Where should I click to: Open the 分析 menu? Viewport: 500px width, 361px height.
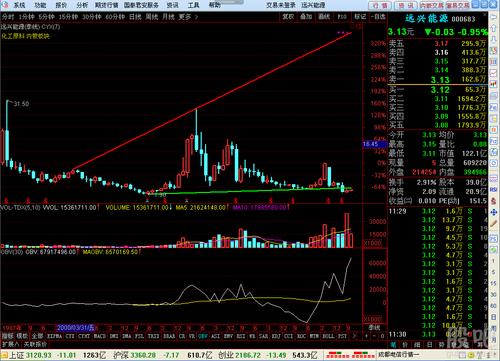(82, 5)
